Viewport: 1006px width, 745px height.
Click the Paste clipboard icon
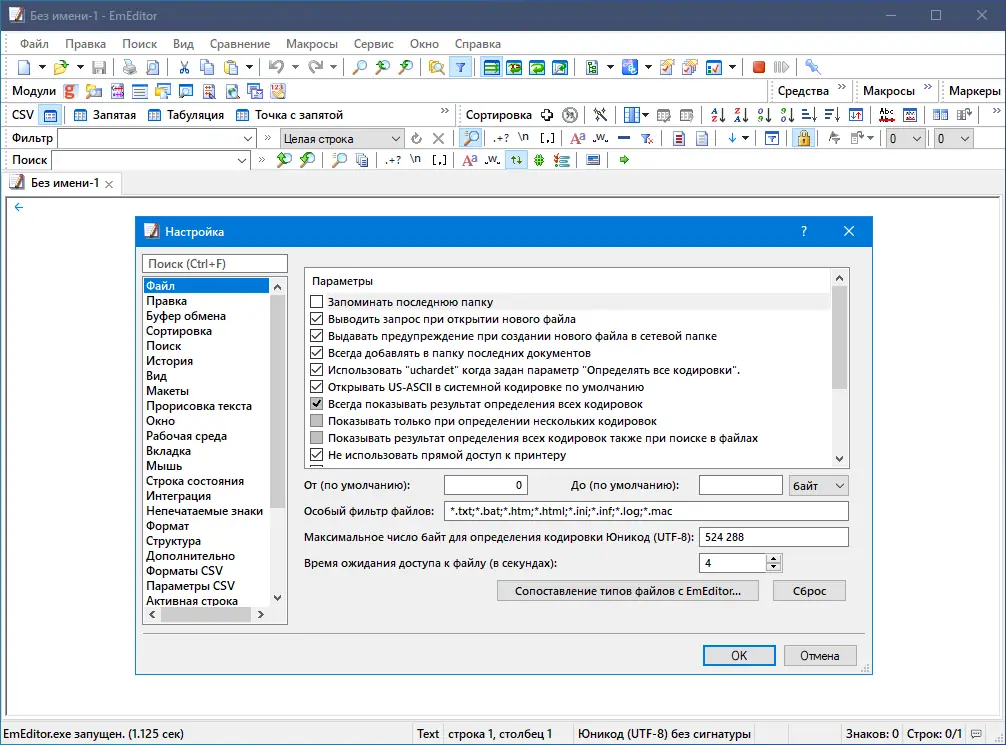point(231,67)
